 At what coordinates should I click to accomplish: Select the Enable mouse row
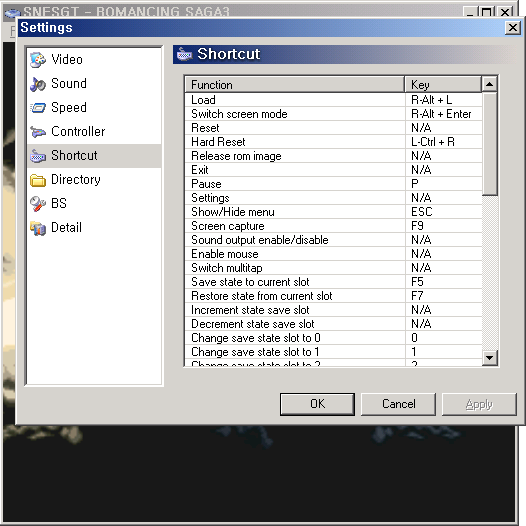point(333,254)
